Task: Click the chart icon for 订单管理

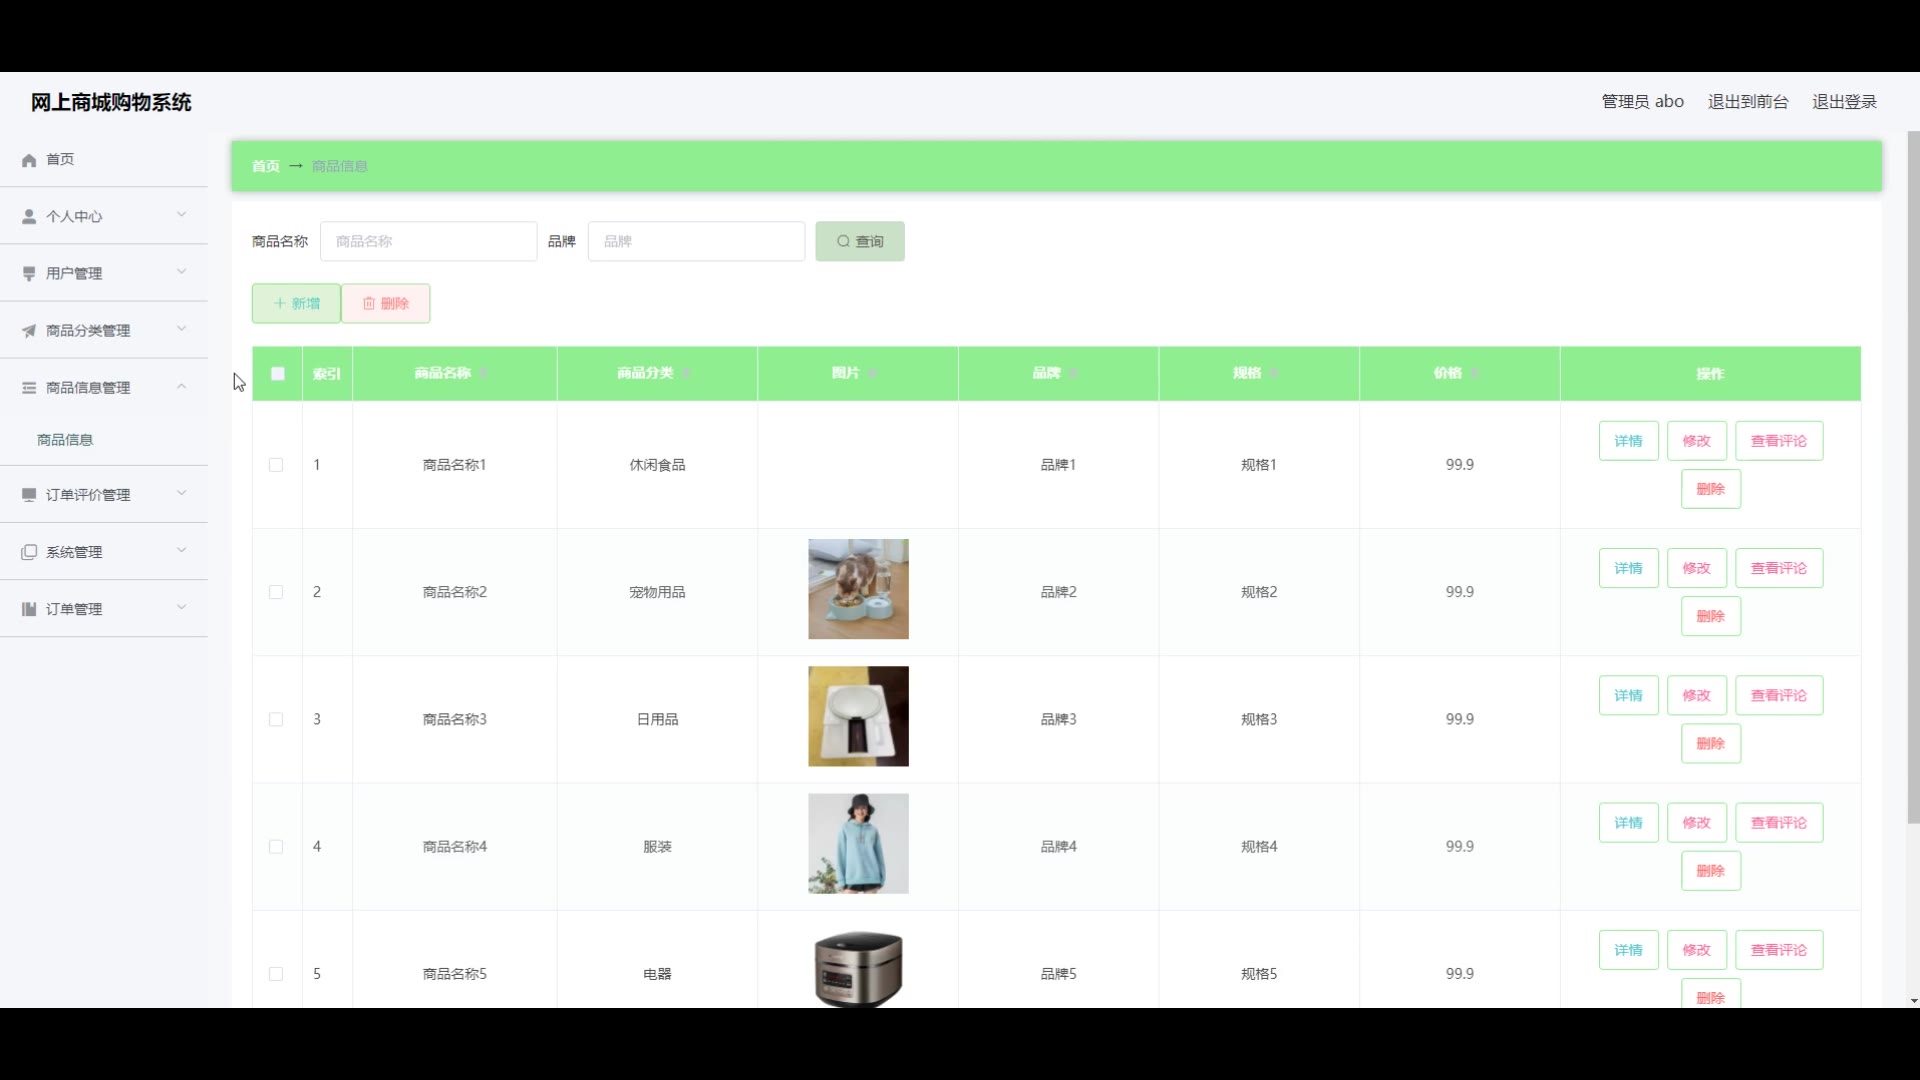Action: pos(29,609)
